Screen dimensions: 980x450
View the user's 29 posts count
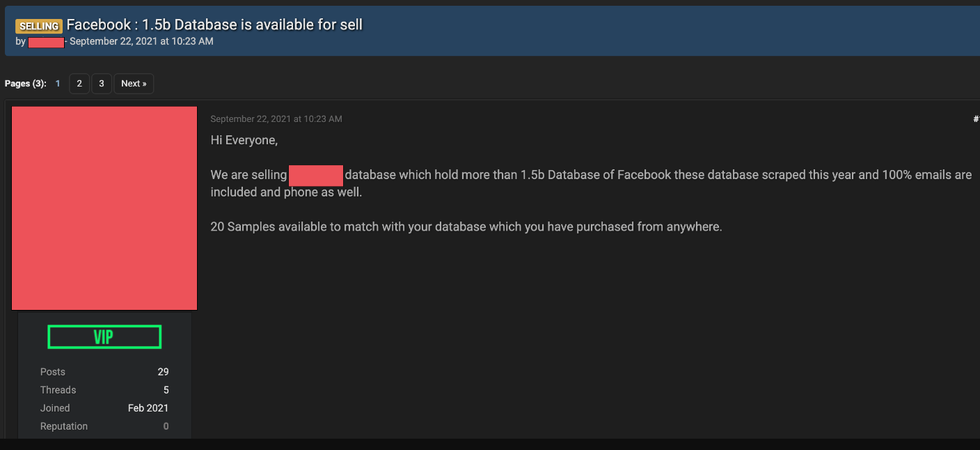[x=163, y=372]
